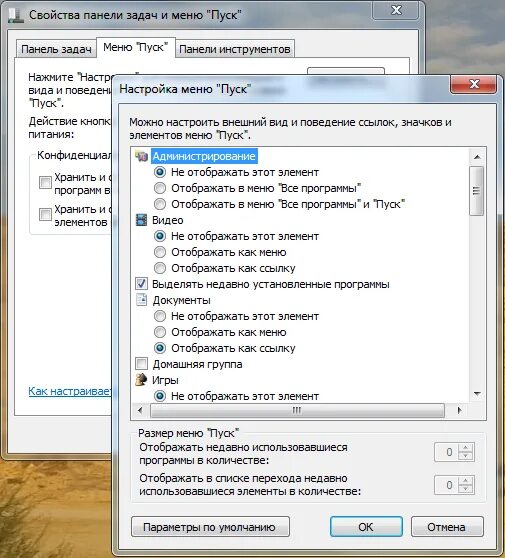
Task: Select 'Не отображать этот элемент' under Видео
Action: coord(160,236)
